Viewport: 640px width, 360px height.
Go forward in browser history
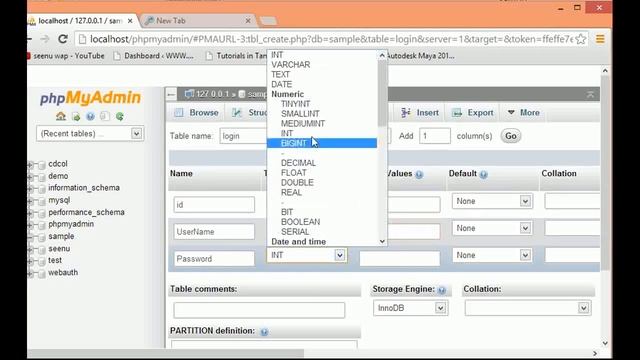coord(45,39)
